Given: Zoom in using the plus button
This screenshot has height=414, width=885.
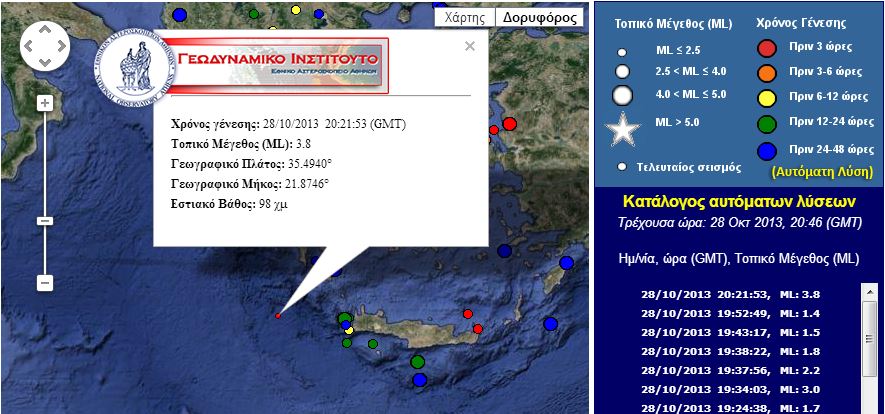Looking at the screenshot, I should [x=44, y=103].
